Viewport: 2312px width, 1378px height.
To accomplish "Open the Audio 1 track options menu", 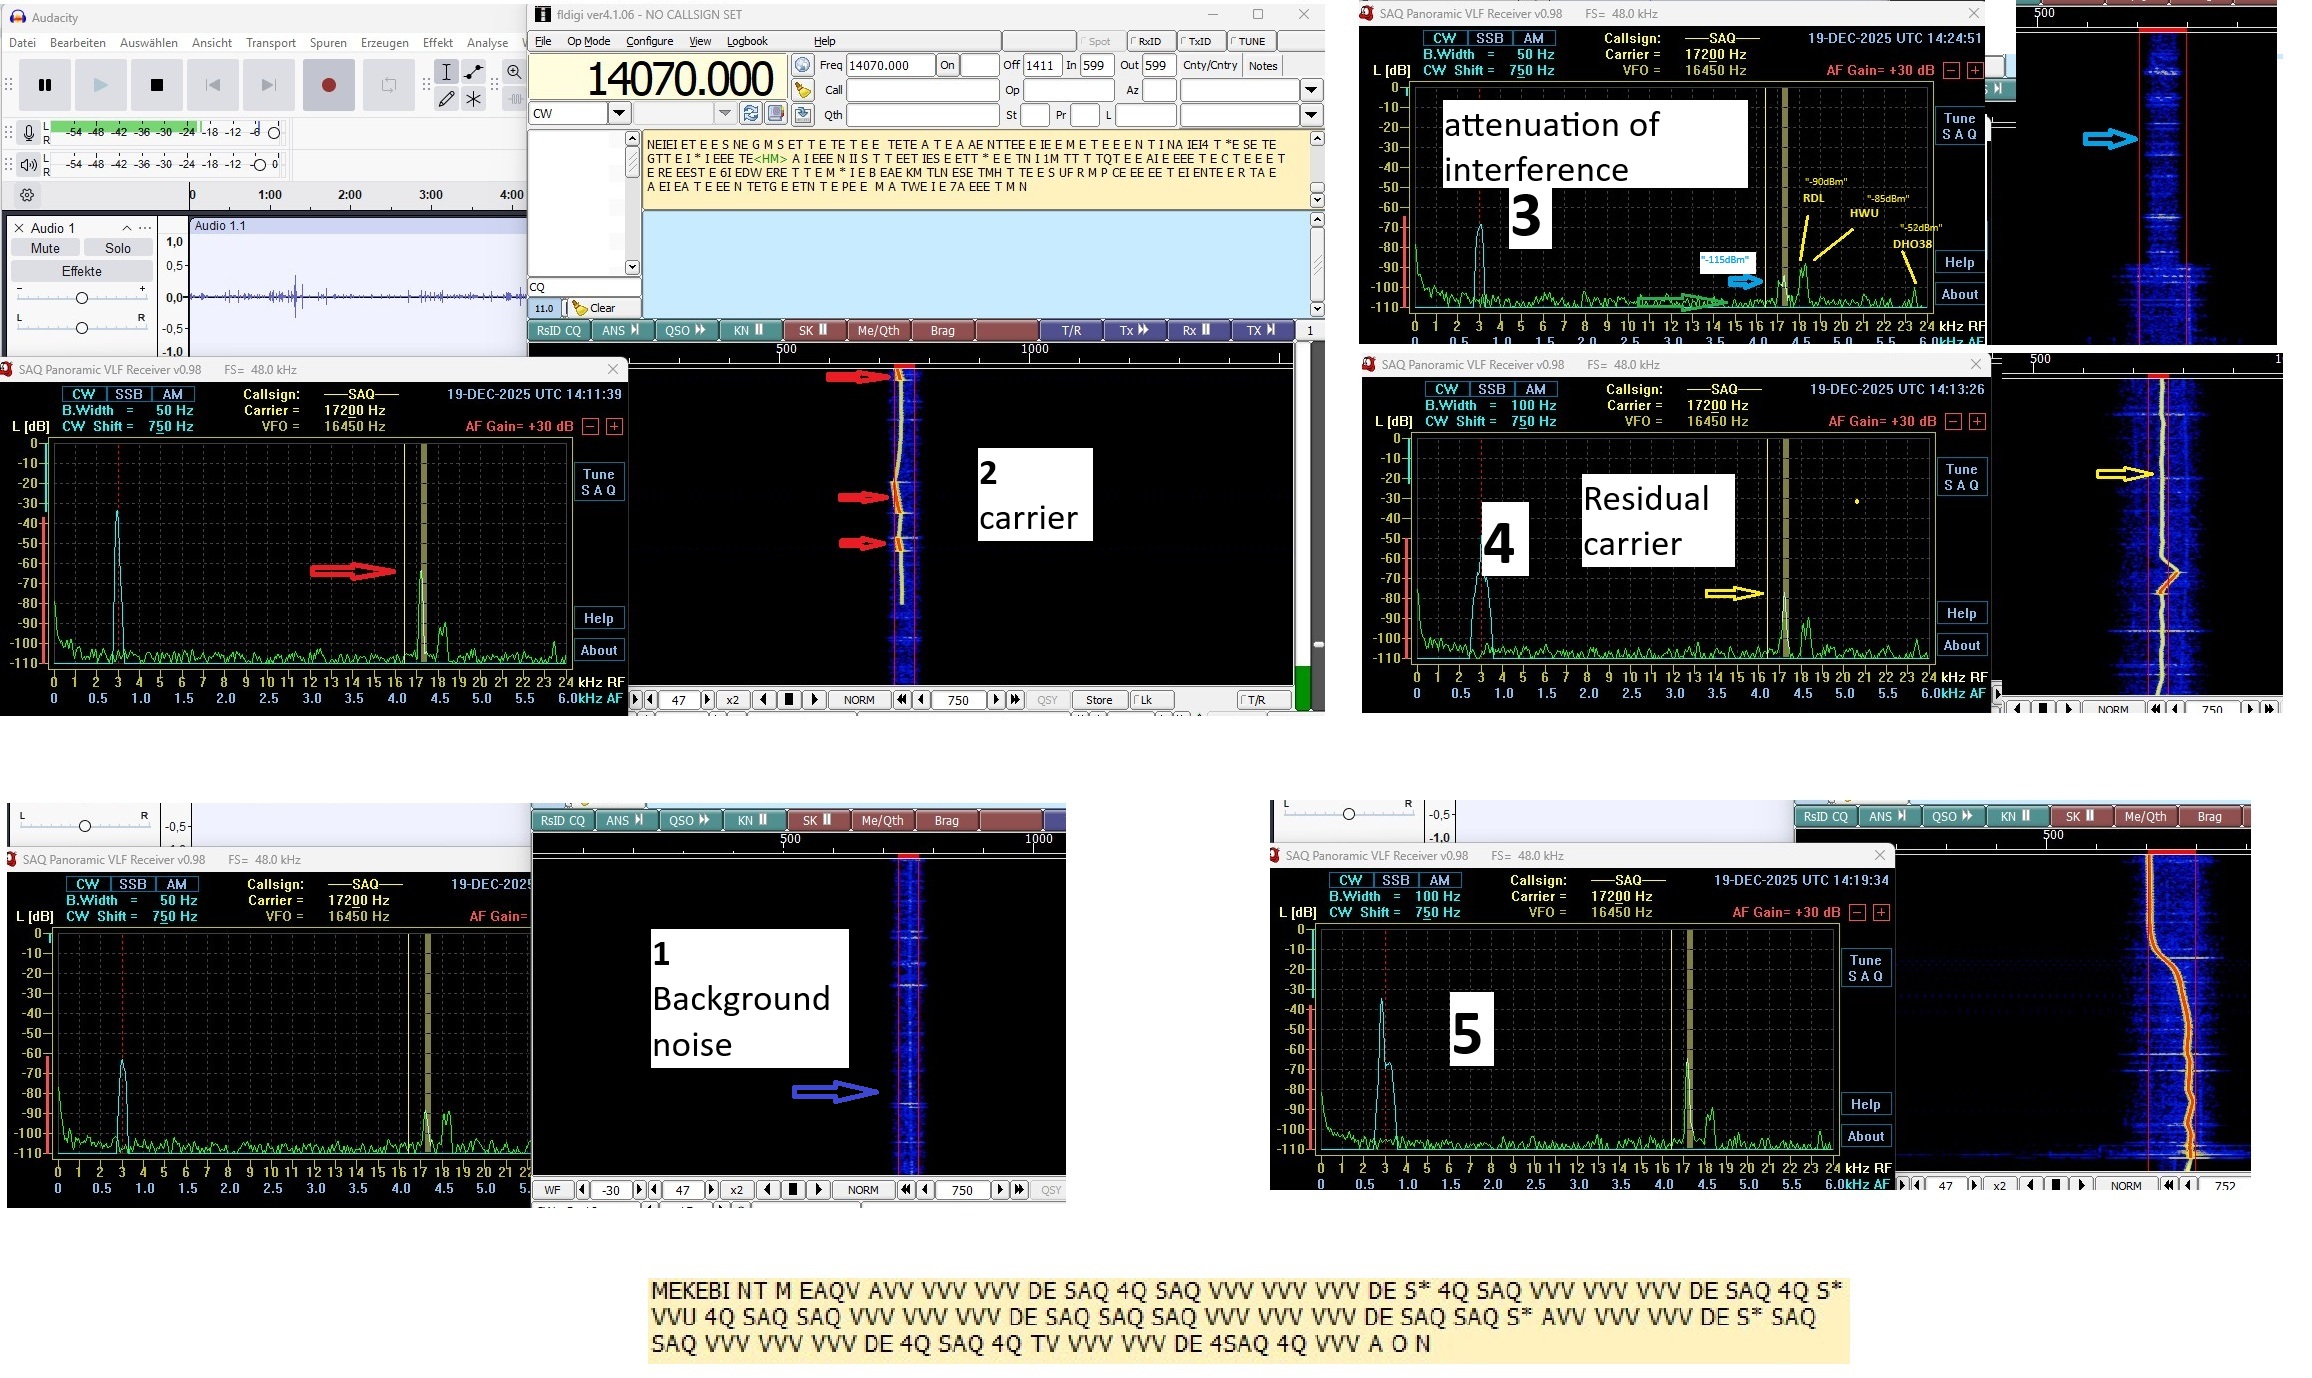I will click(x=146, y=228).
